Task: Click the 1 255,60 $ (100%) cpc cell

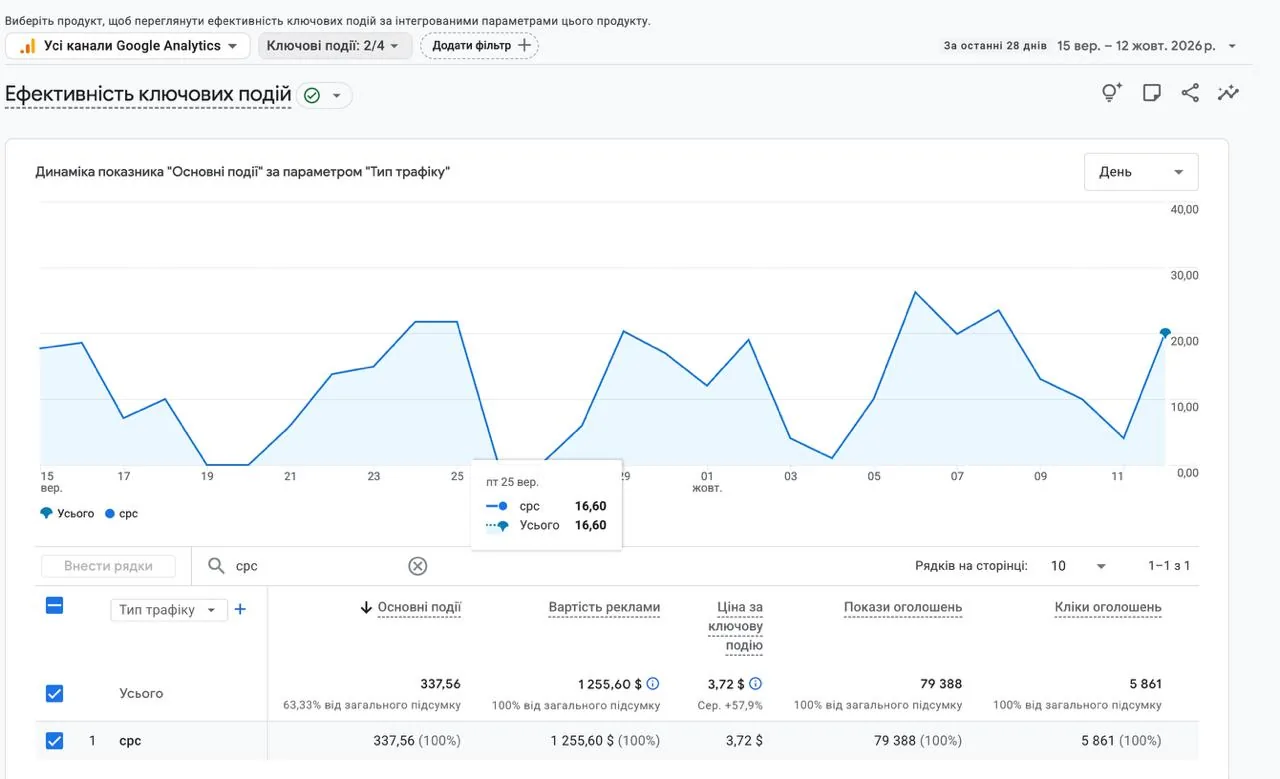Action: (x=605, y=741)
